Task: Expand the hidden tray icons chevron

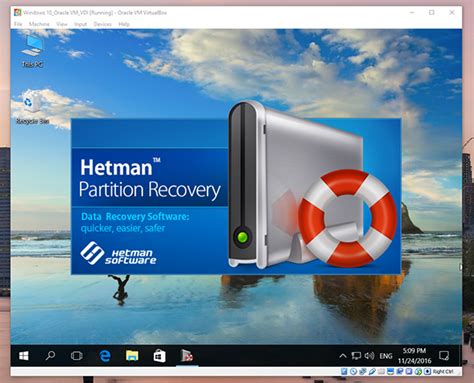Action: coord(342,356)
